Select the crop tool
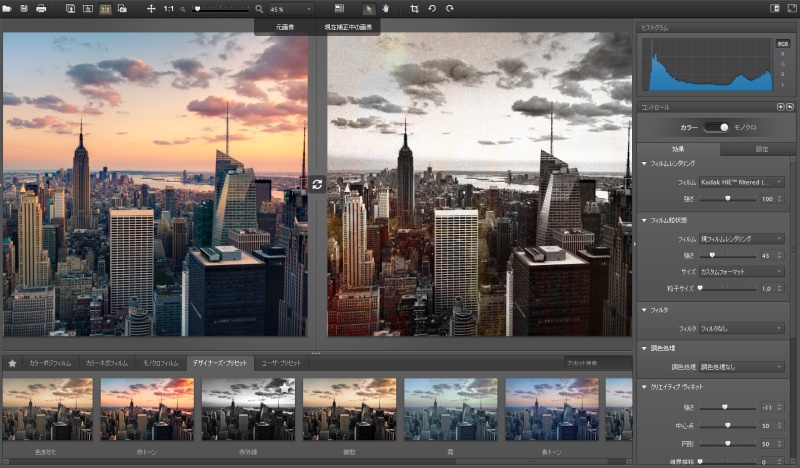 (415, 8)
